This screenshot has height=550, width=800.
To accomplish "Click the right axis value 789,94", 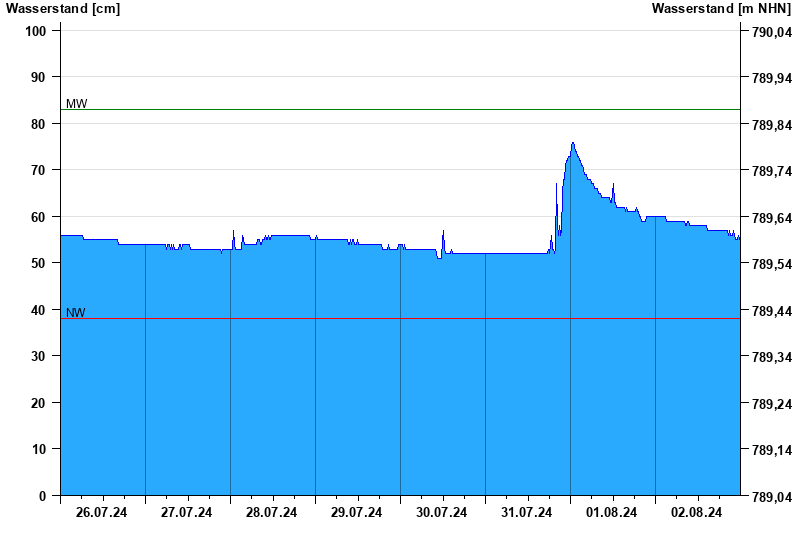I will click(x=772, y=79).
